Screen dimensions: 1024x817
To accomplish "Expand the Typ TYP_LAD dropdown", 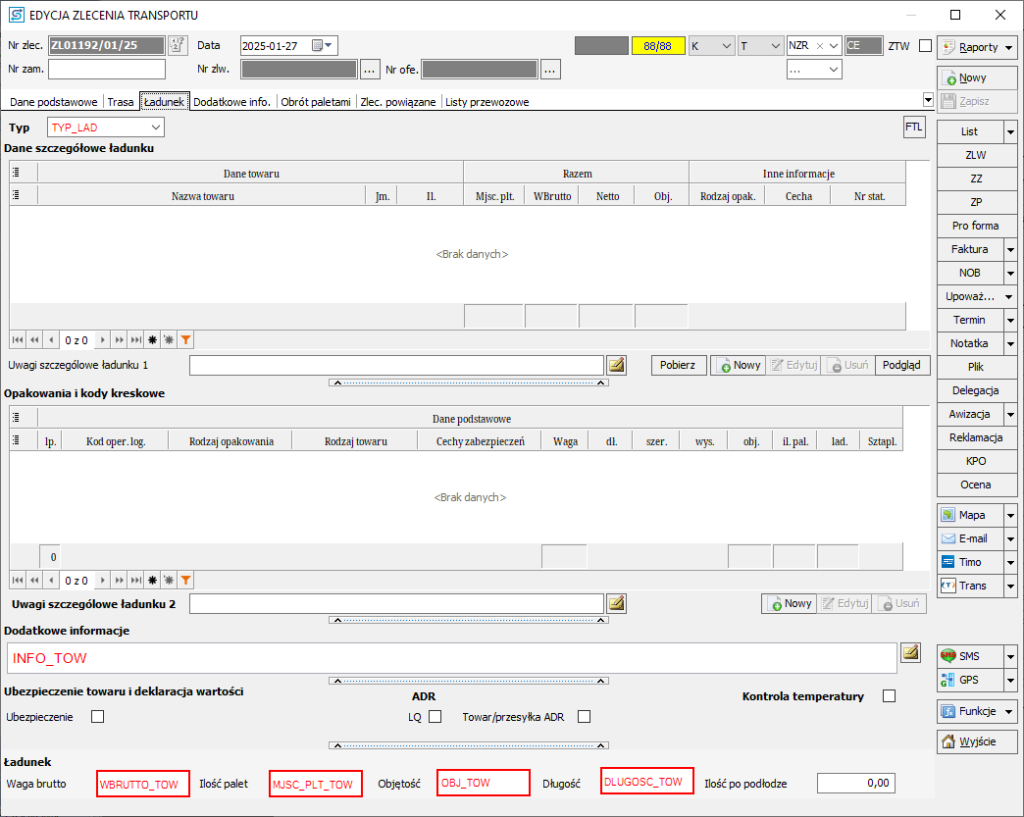I will (155, 128).
